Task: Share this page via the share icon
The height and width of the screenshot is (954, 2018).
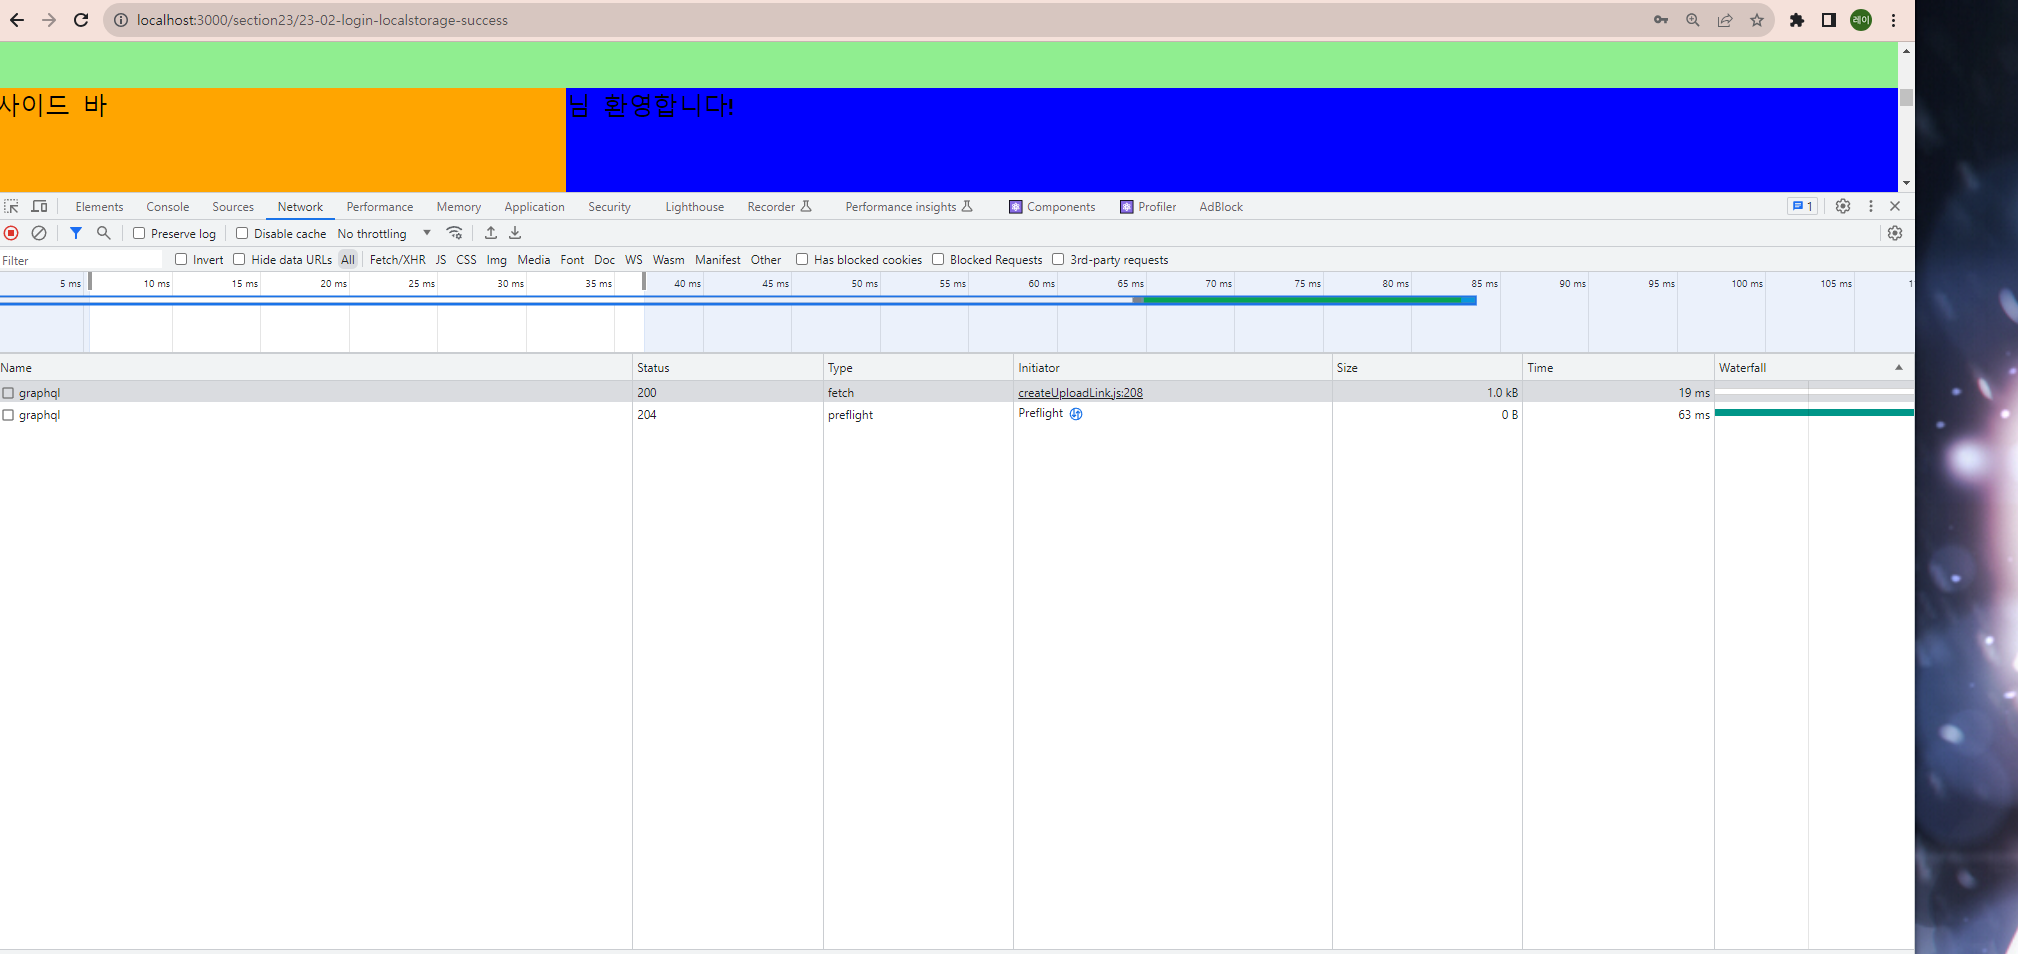Action: pos(1725,20)
